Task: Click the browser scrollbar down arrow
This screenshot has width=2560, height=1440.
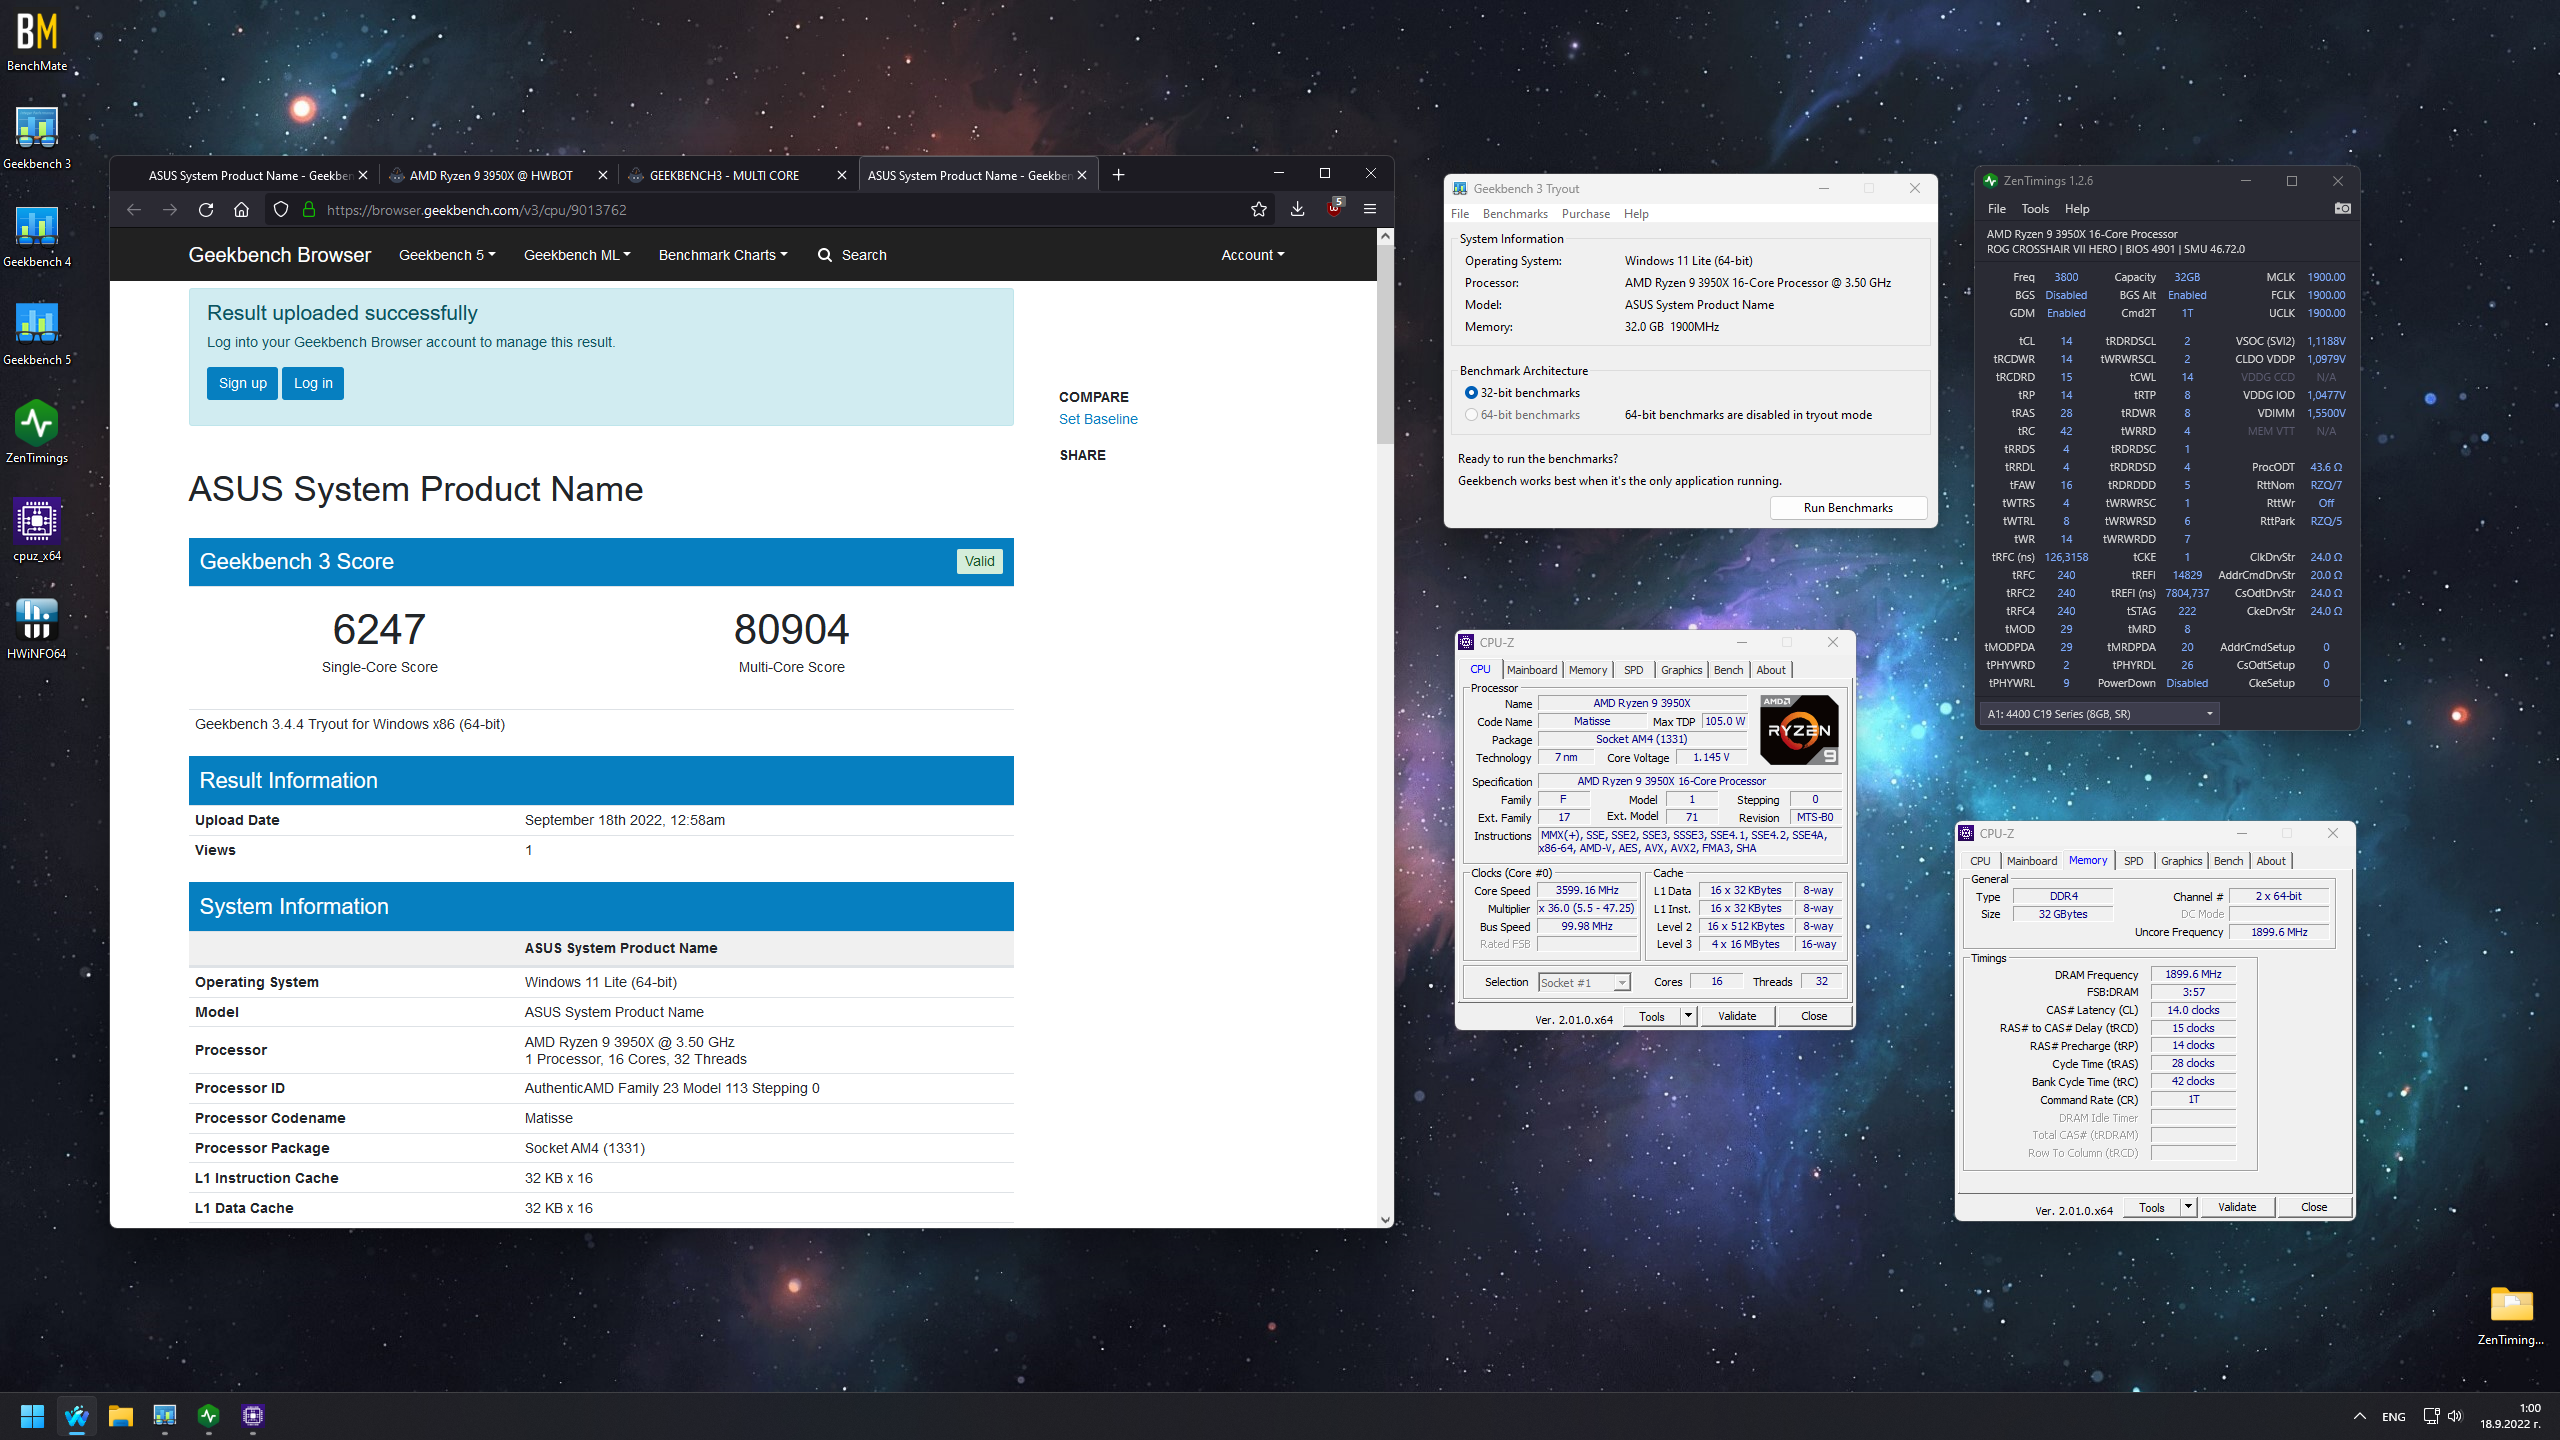Action: [x=1385, y=1219]
